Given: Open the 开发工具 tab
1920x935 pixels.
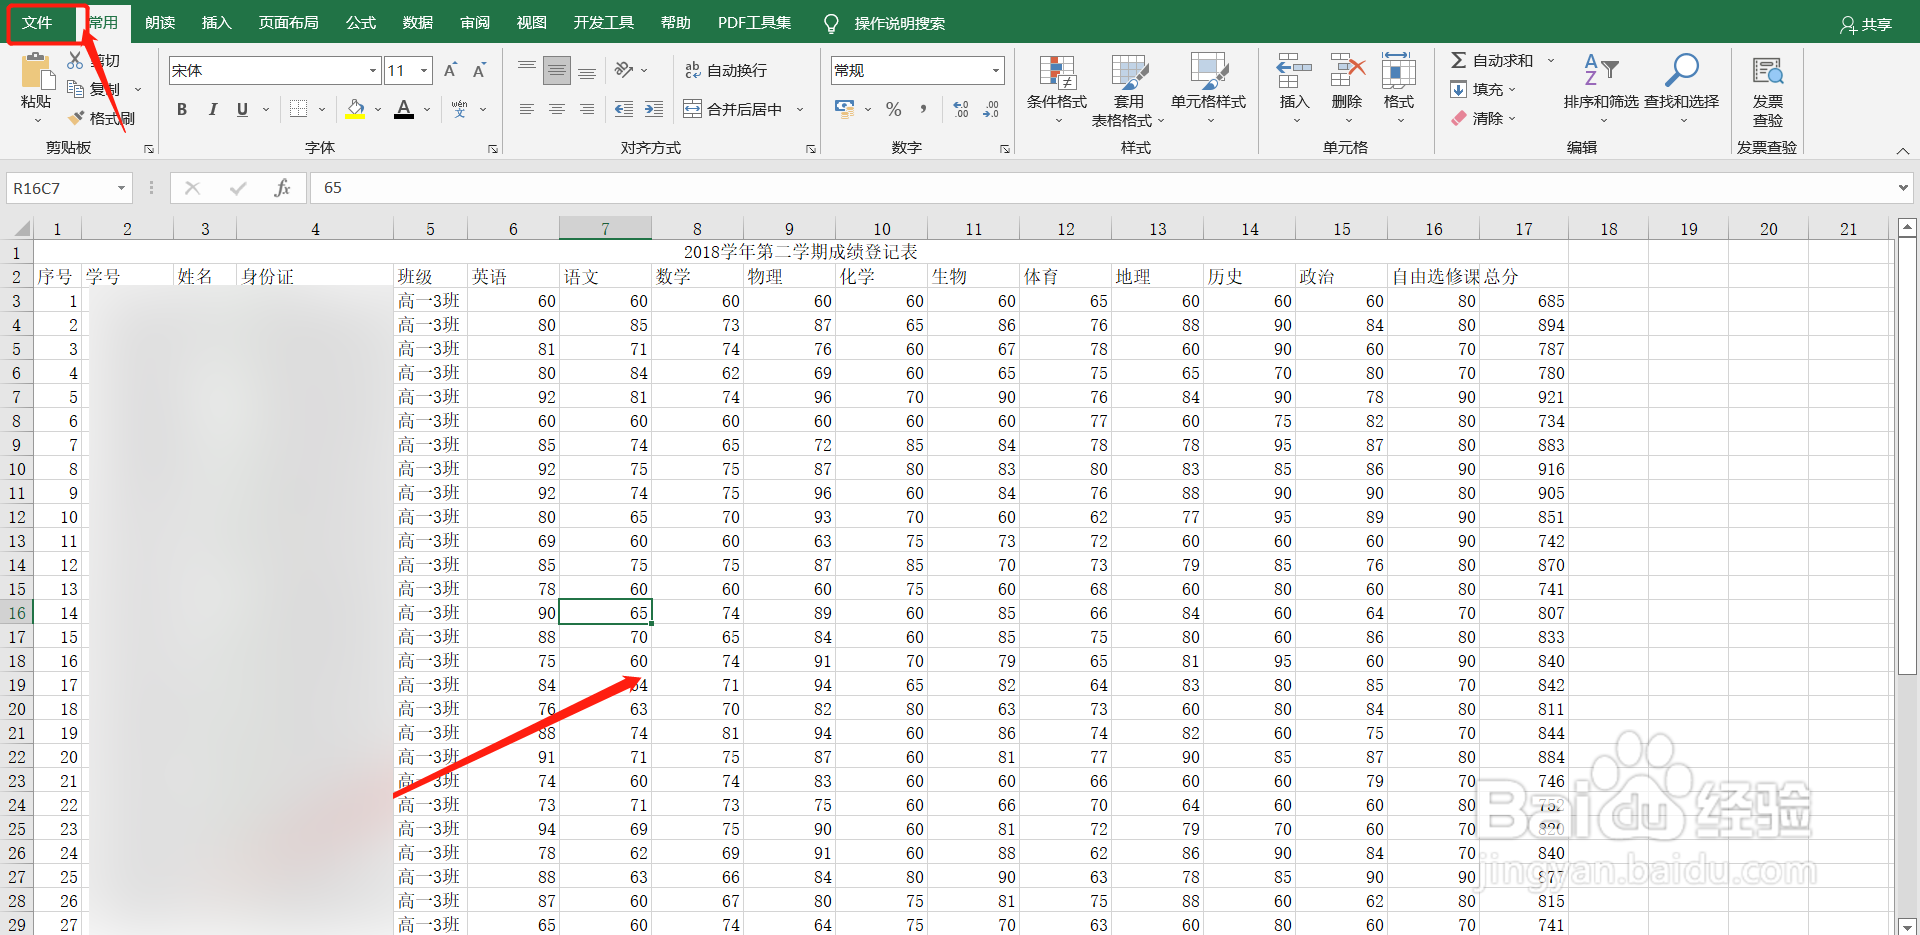Looking at the screenshot, I should click(x=604, y=22).
